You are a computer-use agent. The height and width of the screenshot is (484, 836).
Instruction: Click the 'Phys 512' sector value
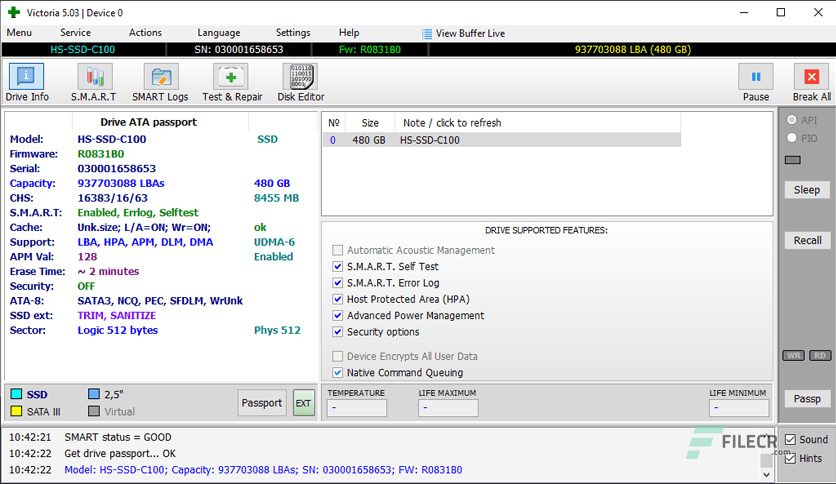[x=277, y=330]
